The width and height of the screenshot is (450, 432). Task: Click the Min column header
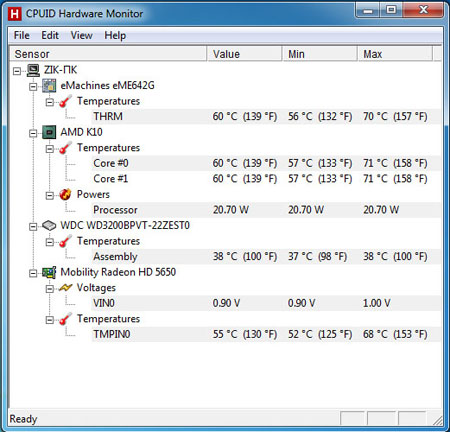coord(320,54)
